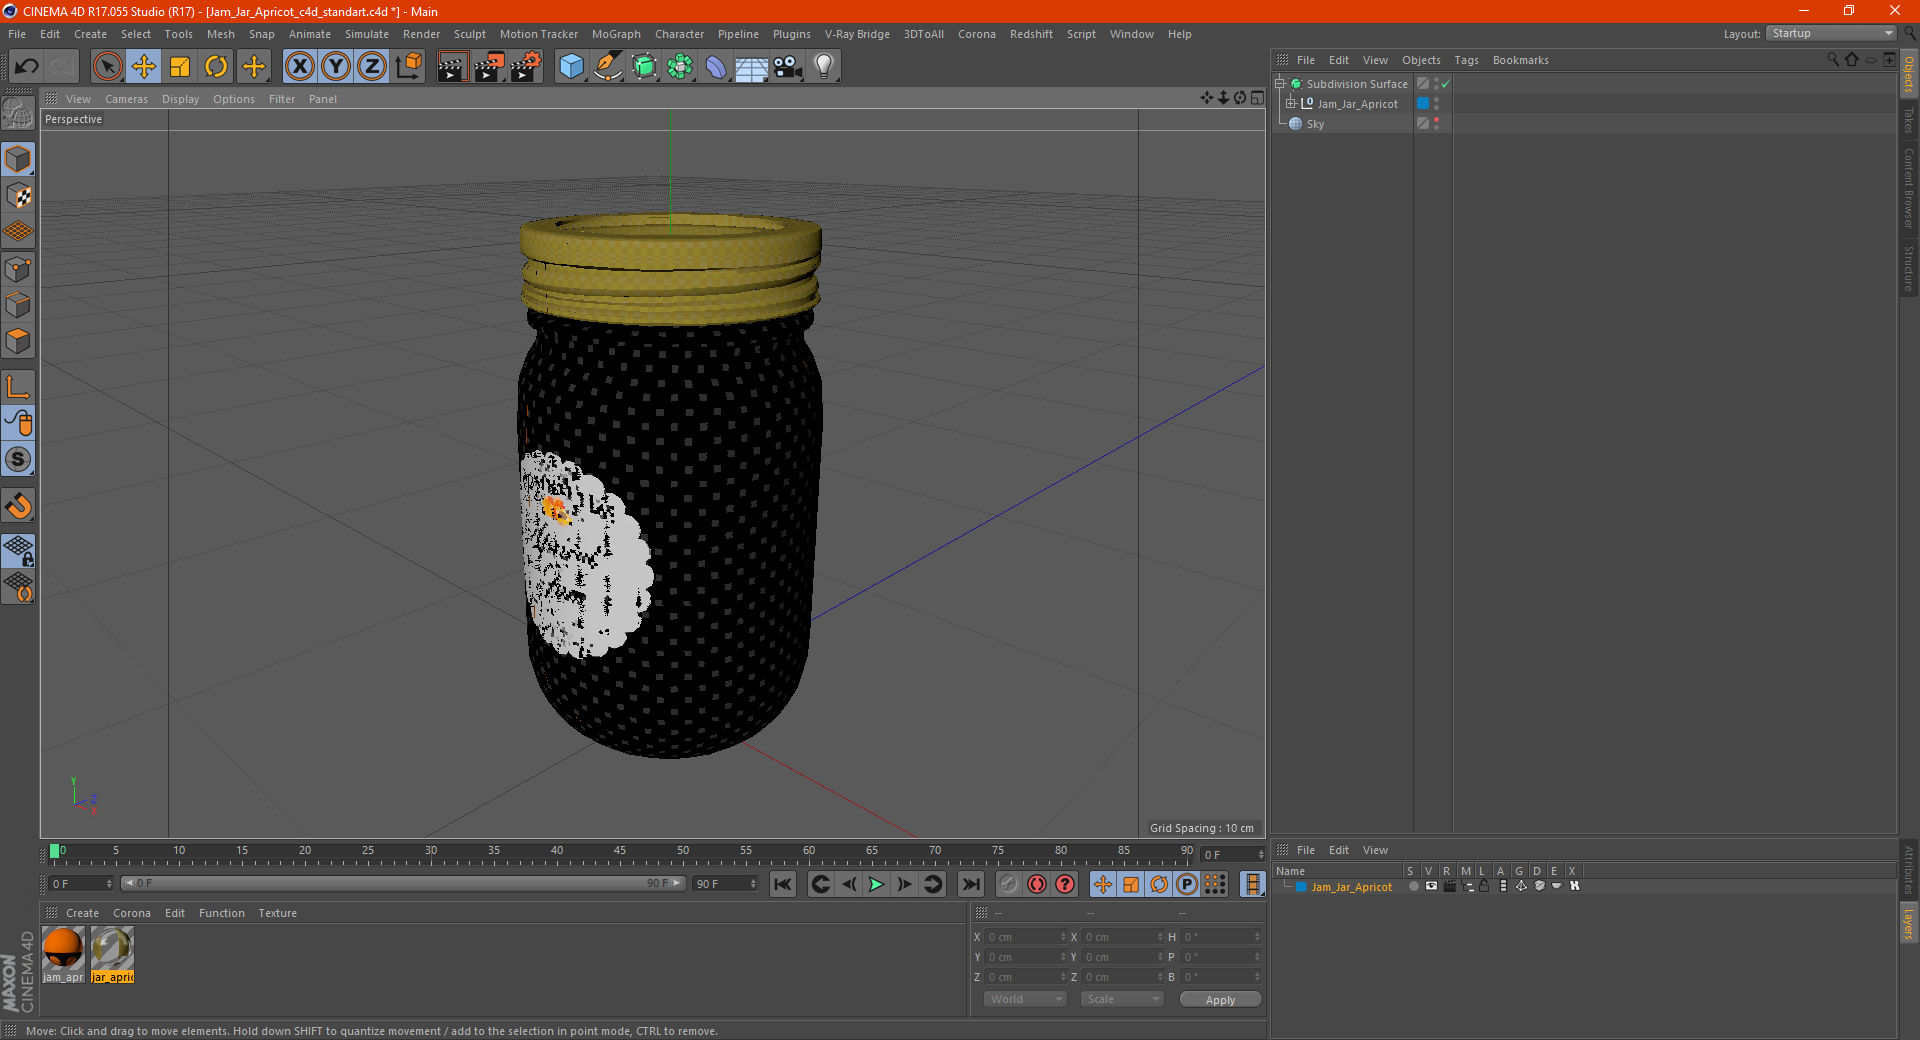Select the Live Selection tool
This screenshot has height=1040, width=1920.
[107, 67]
